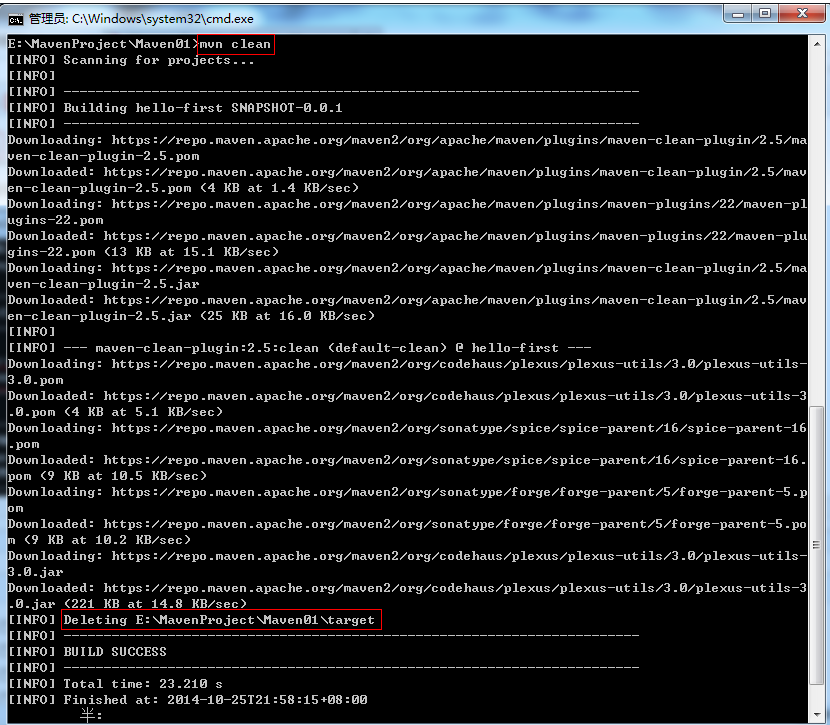Maximize the cmd.exe window
Image resolution: width=830 pixels, height=725 pixels.
(764, 14)
